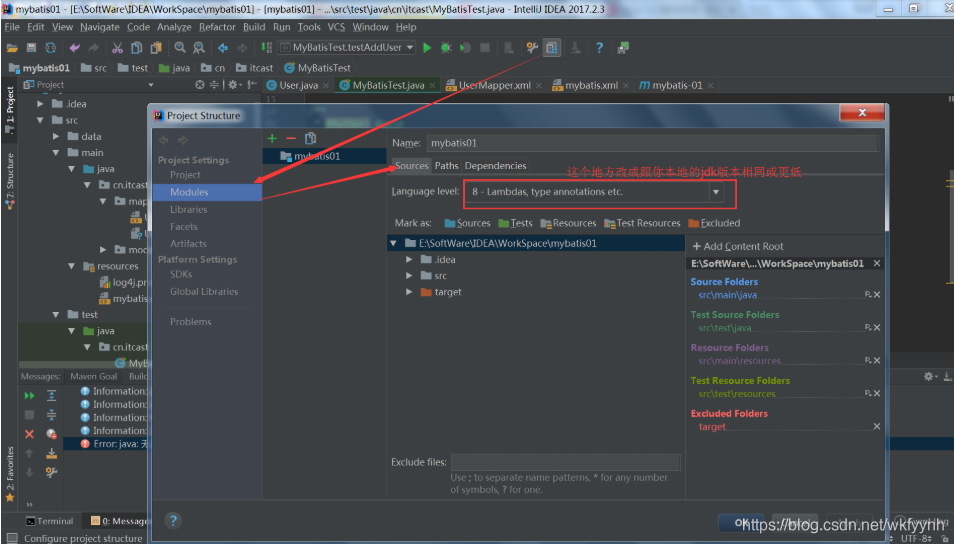Click the Copy toolbar icon
This screenshot has width=954, height=544.
tap(137, 47)
